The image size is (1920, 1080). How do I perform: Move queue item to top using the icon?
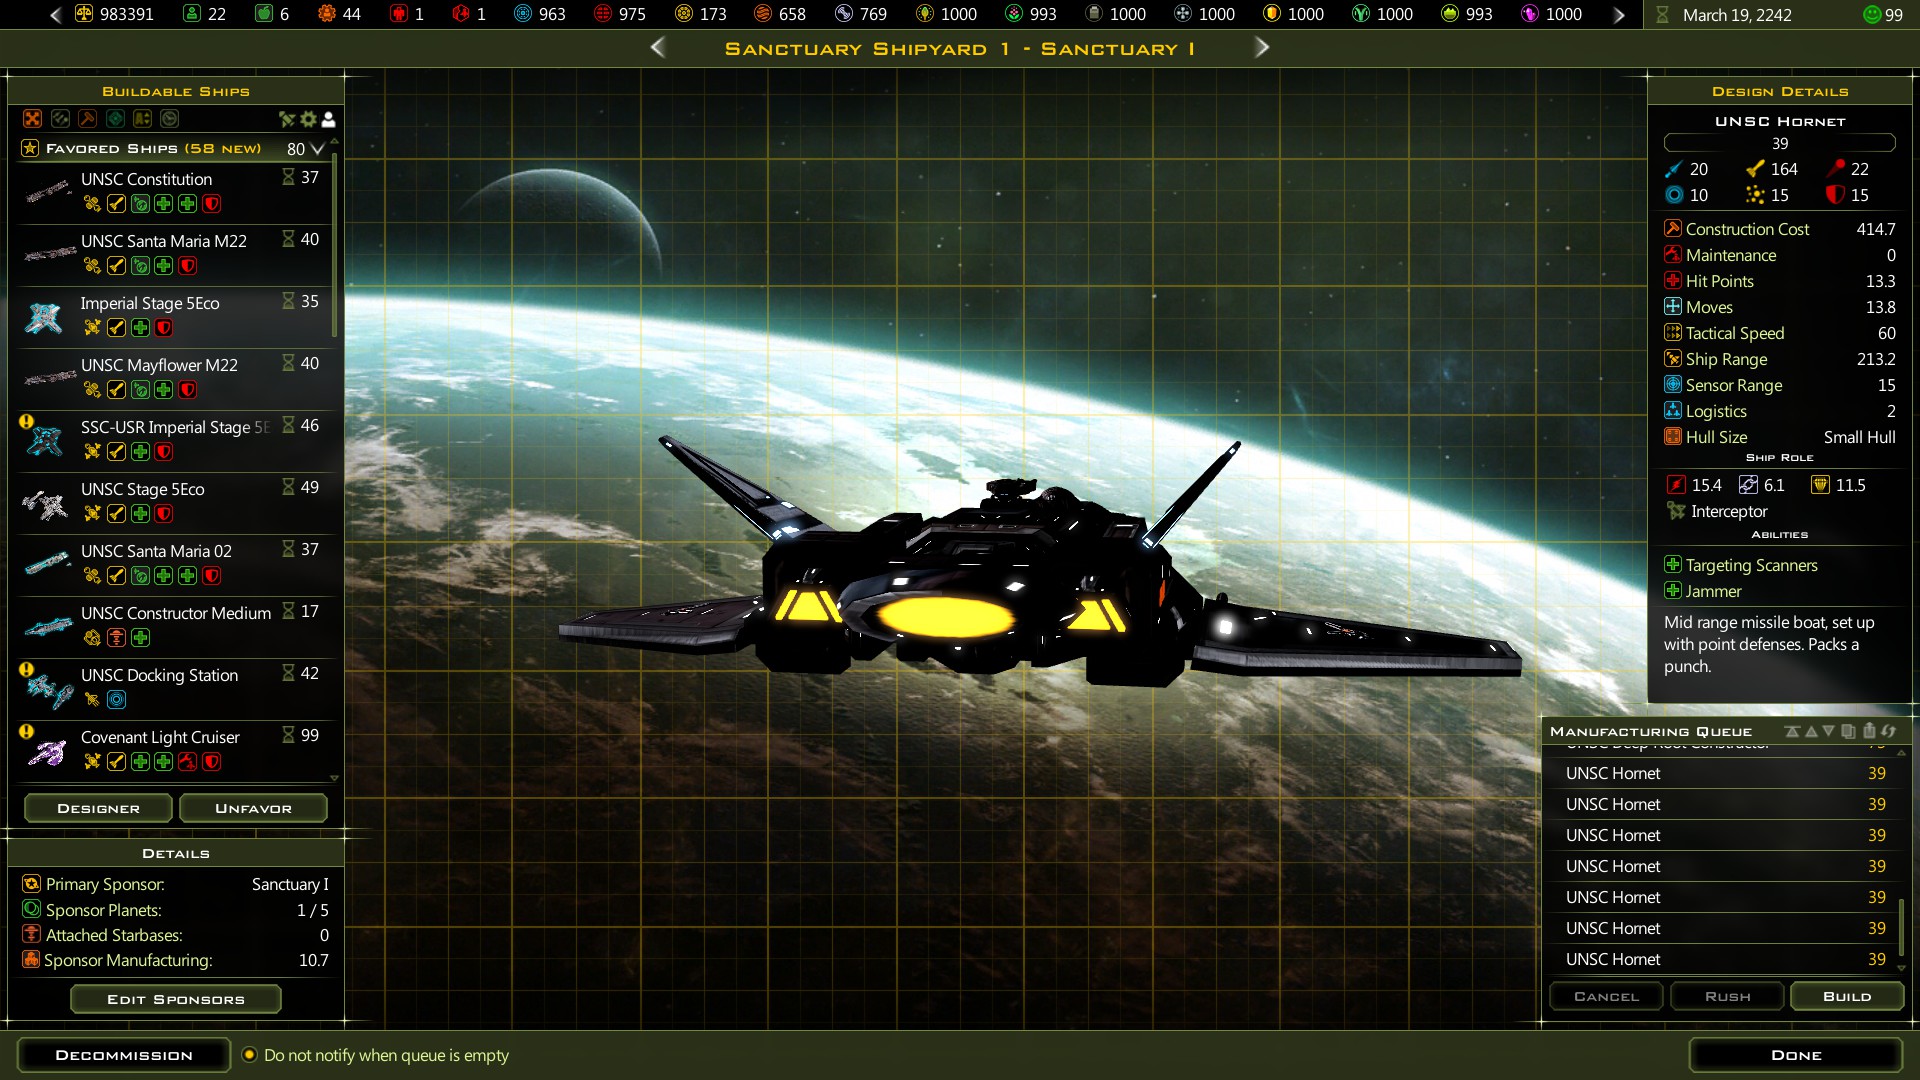coord(1792,731)
